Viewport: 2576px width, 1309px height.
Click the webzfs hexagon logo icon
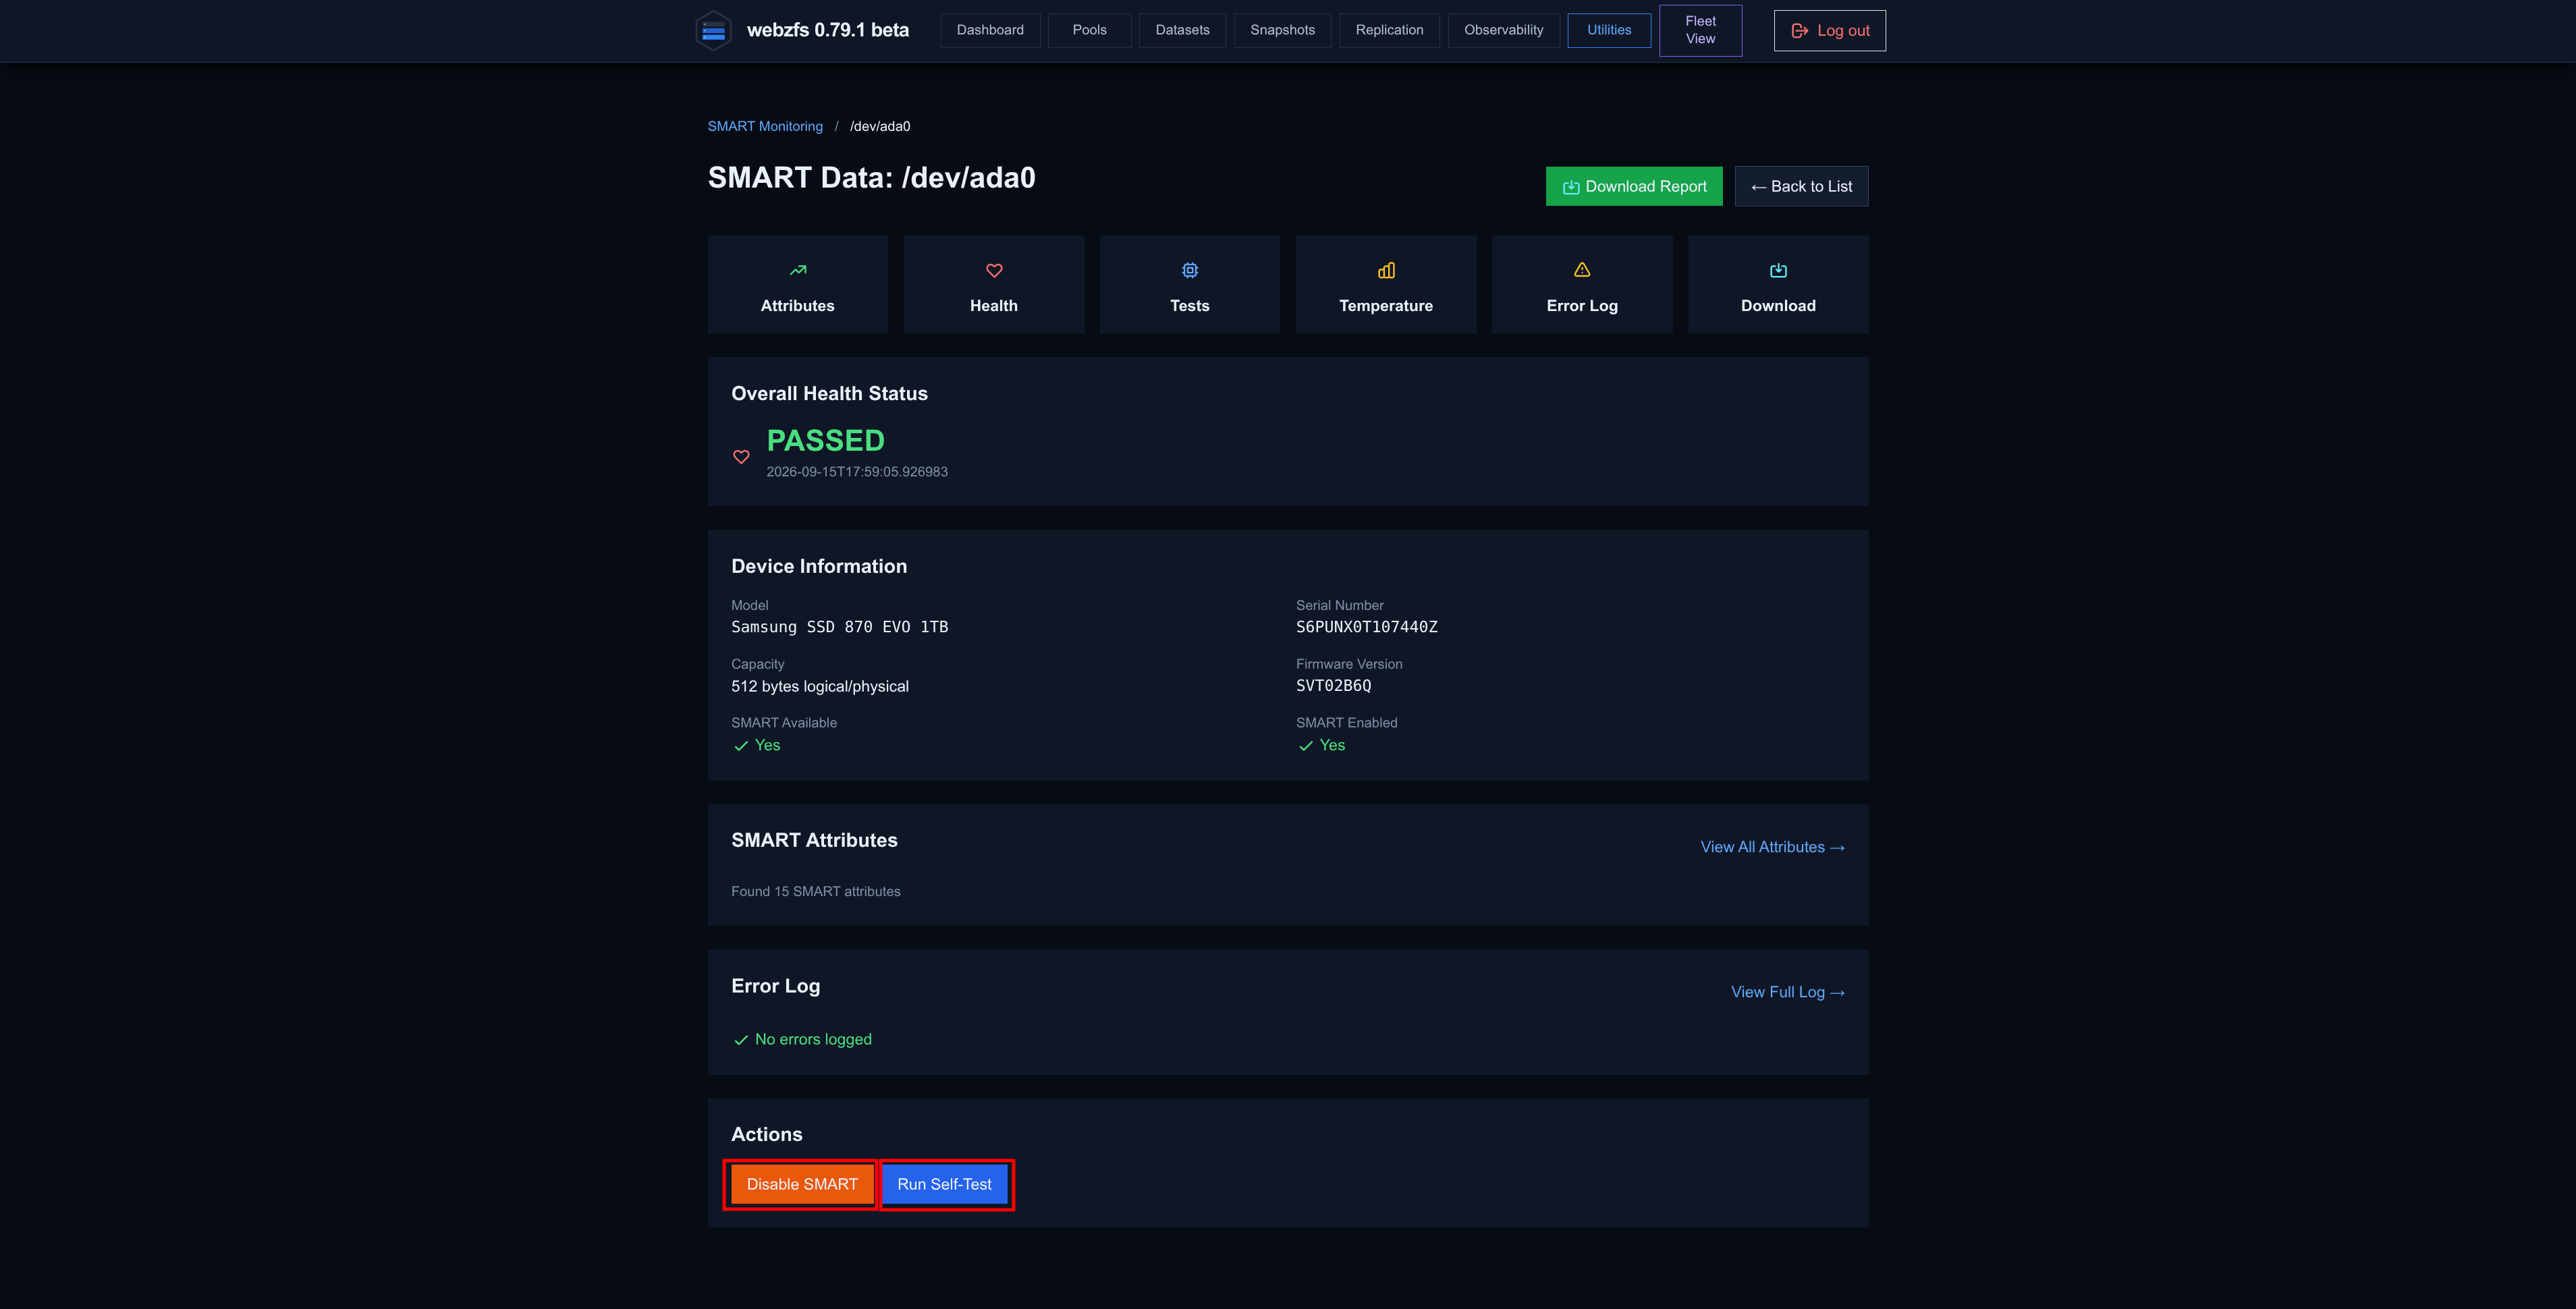click(713, 30)
